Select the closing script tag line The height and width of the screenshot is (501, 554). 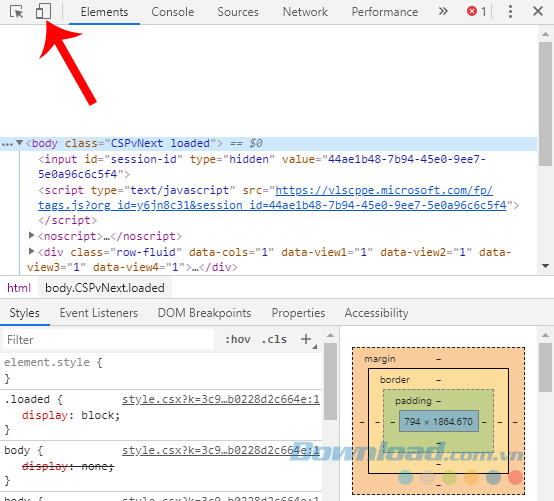[x=67, y=220]
